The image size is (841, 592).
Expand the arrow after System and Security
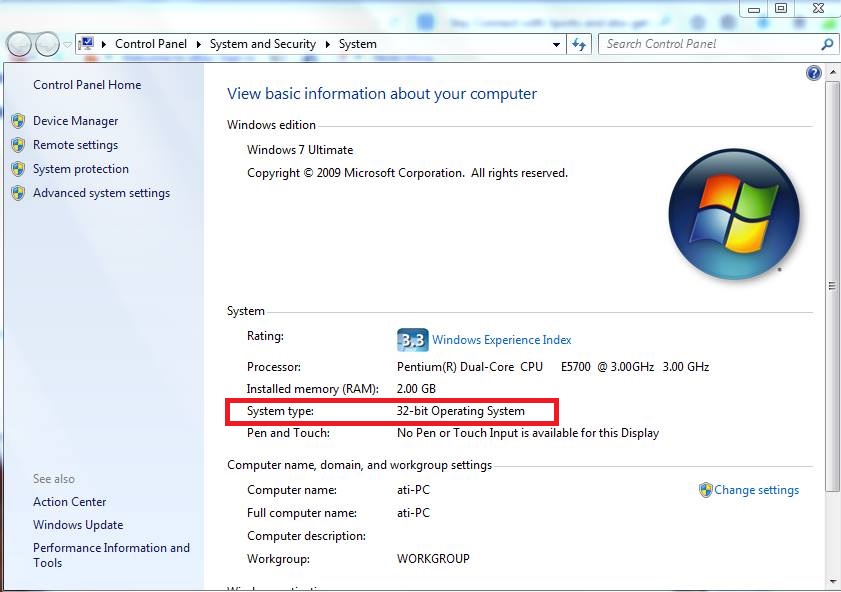tap(327, 45)
